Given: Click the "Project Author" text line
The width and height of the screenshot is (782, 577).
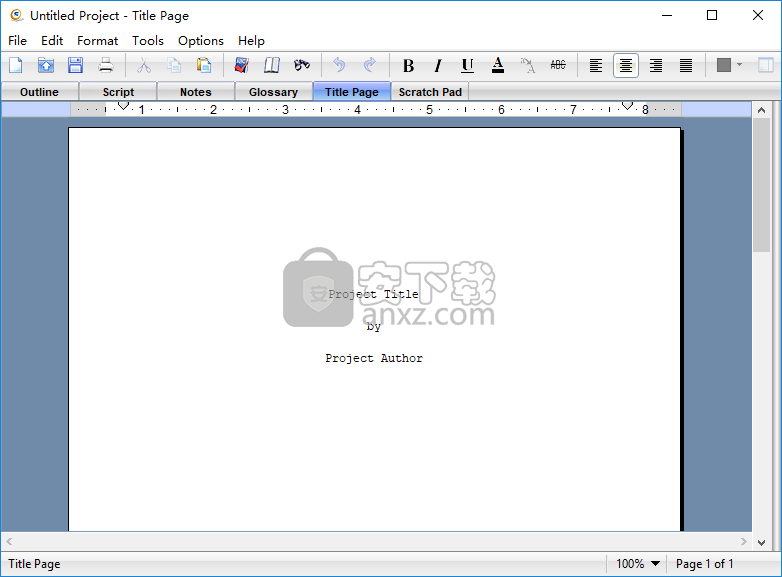Looking at the screenshot, I should pos(374,358).
